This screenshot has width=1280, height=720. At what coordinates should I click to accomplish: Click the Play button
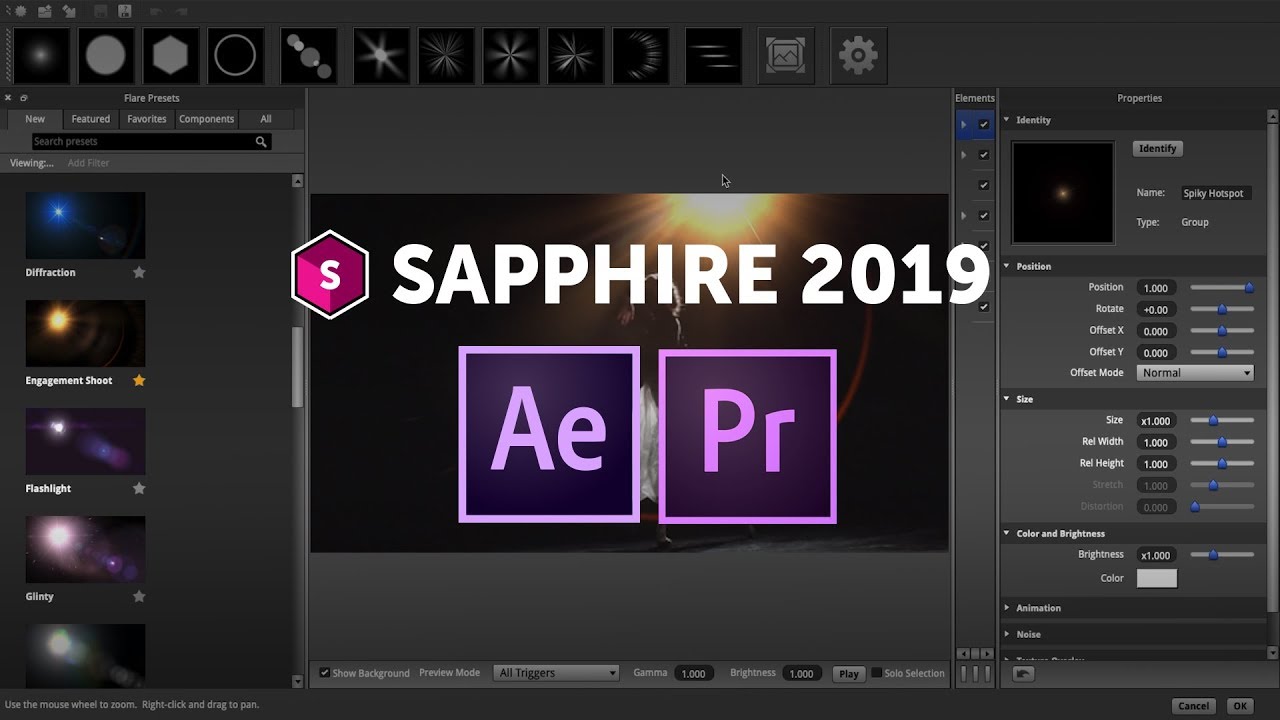point(849,674)
